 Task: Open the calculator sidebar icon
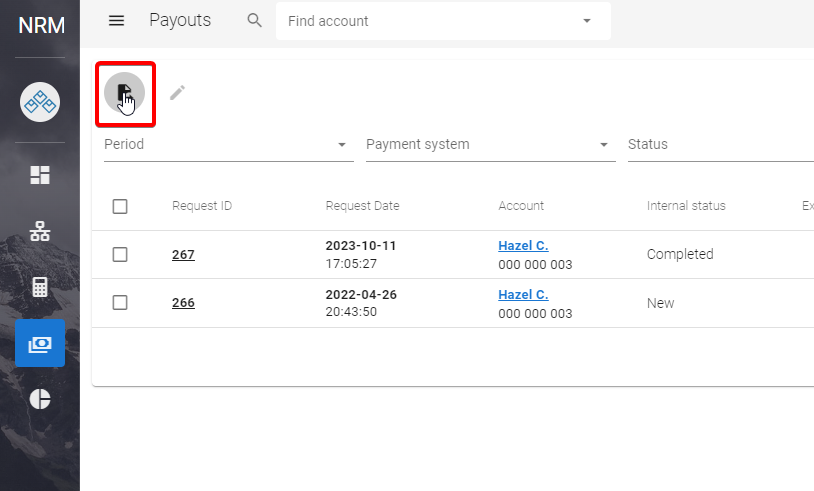pos(40,288)
